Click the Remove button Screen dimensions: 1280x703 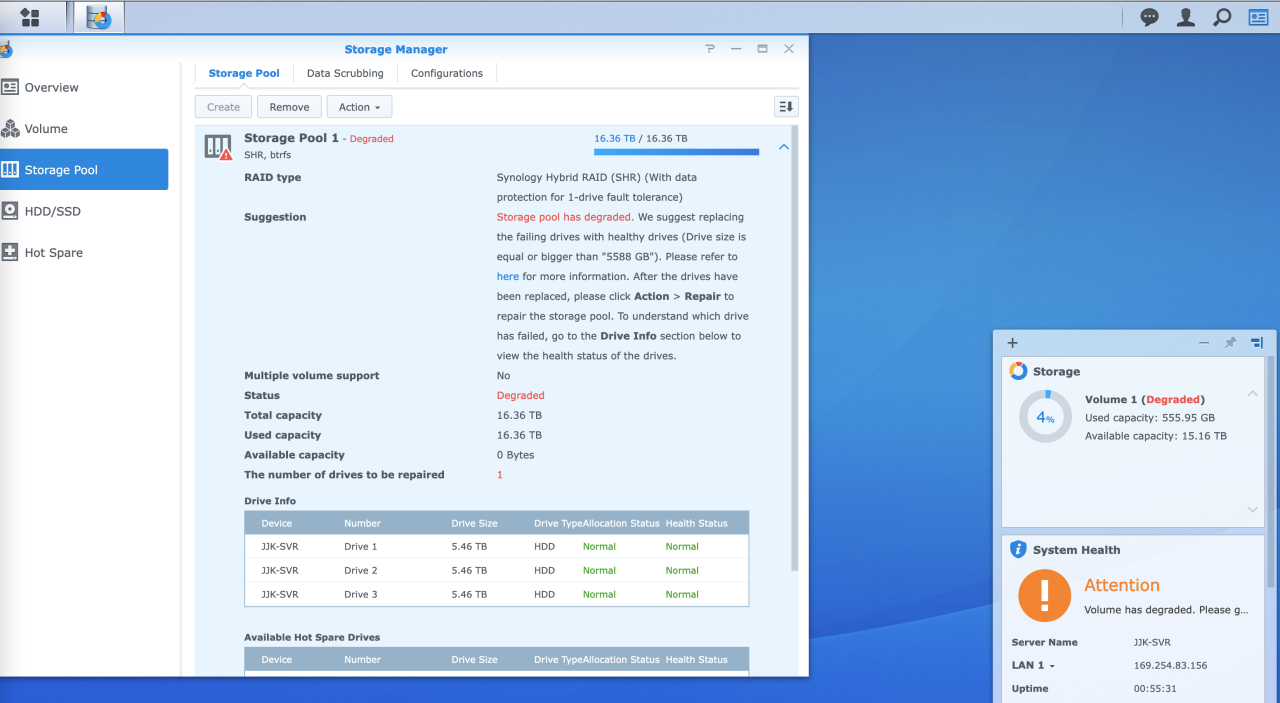point(289,107)
